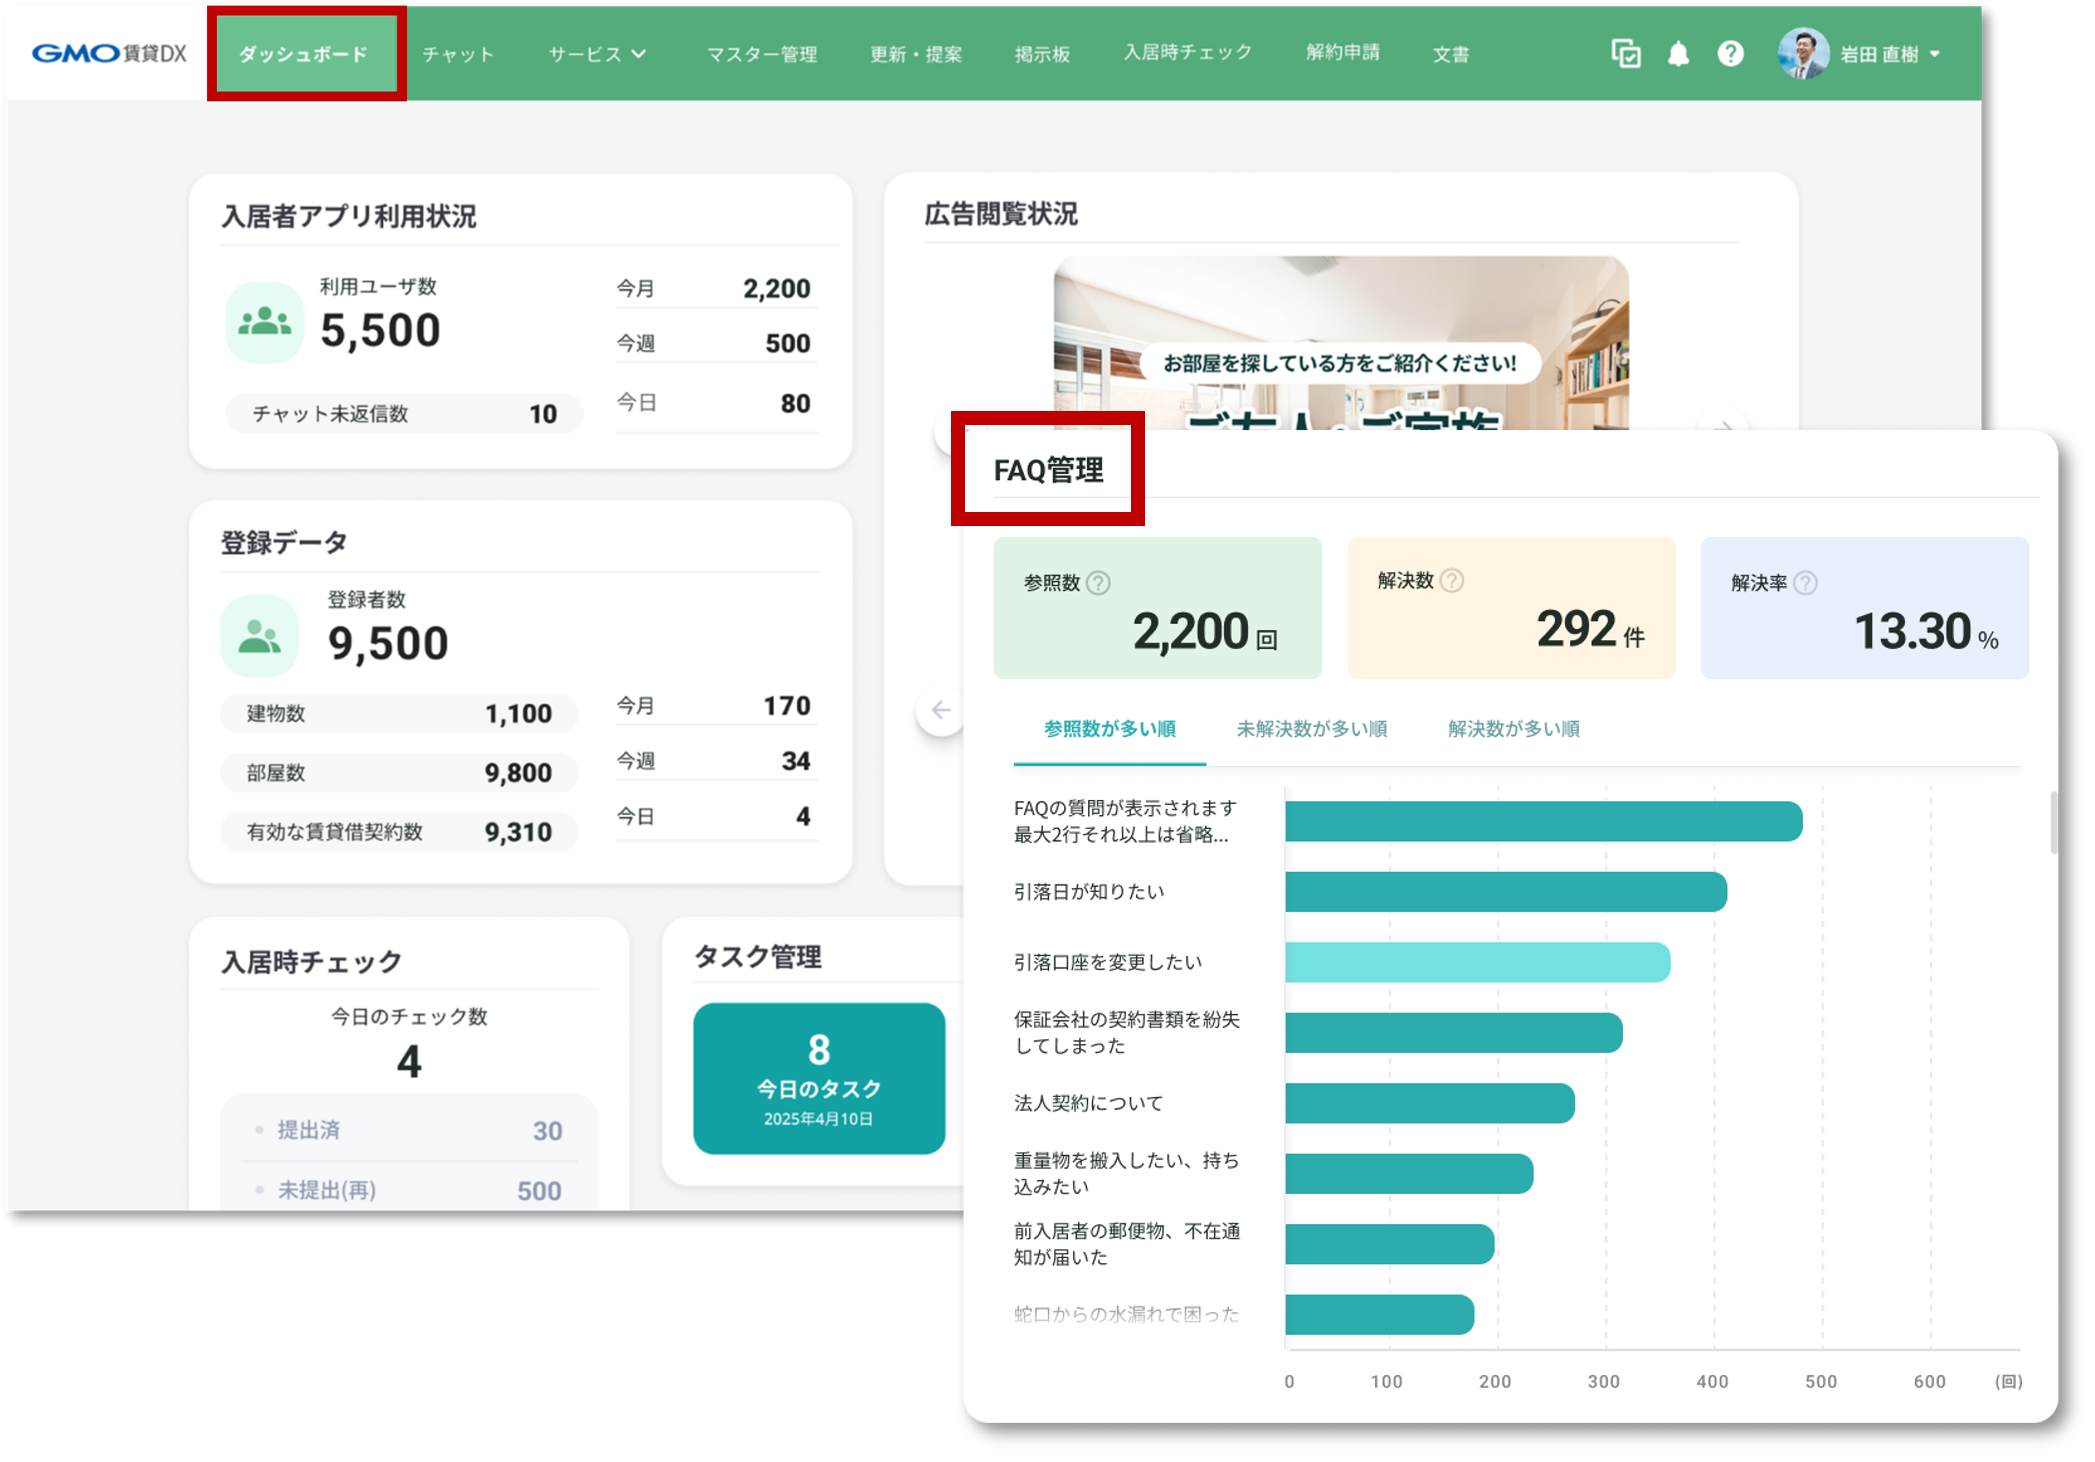Image resolution: width=2095 pixels, height=1462 pixels.
Task: Open the ダッシュボード menu item
Action: [305, 55]
